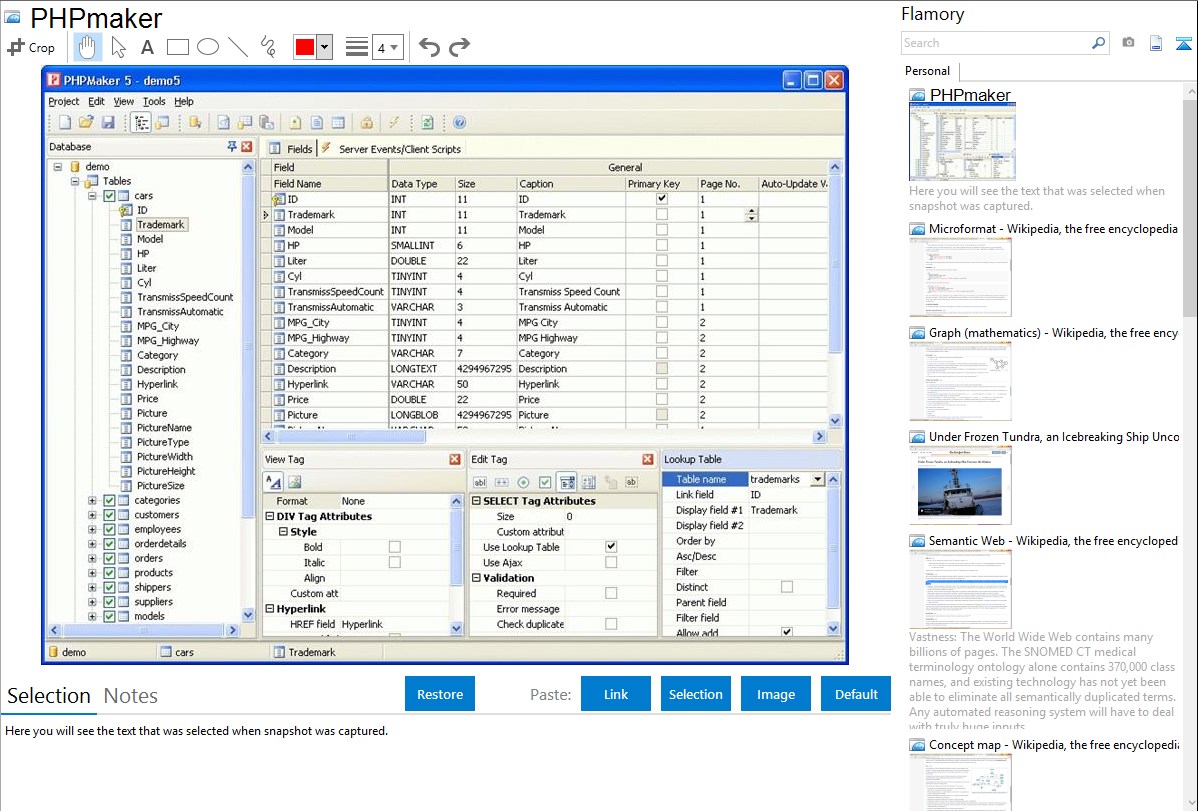Screen dimensions: 1198x811
Task: Select the Trademark field in tree
Action: (160, 225)
